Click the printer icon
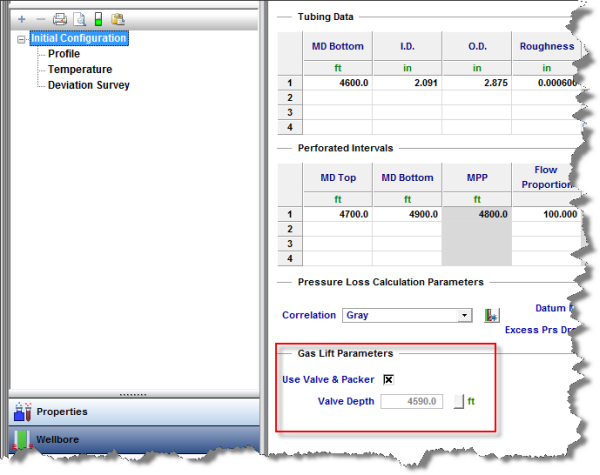Image resolution: width=600 pixels, height=475 pixels. pos(60,19)
